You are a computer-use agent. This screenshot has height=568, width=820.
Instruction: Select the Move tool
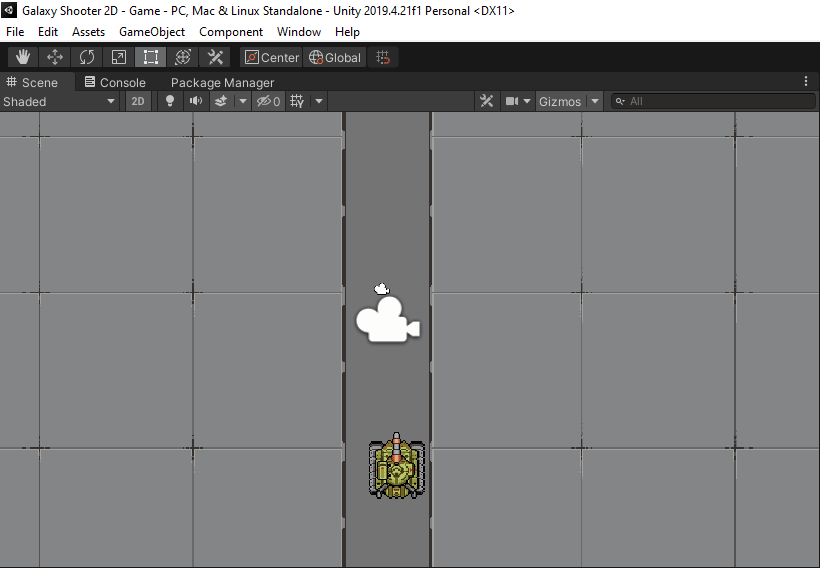tap(55, 57)
